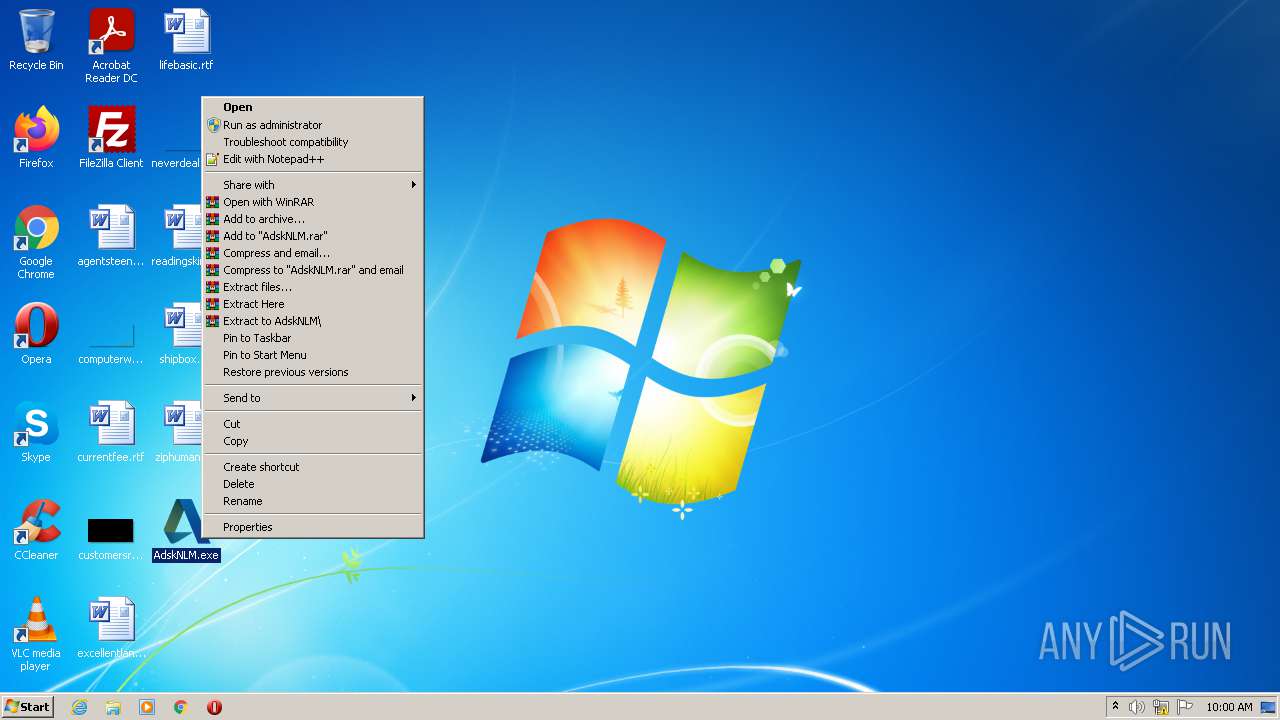Screen dimensions: 1280x720
Task: Show hidden tray icons arrow
Action: tap(1116, 707)
